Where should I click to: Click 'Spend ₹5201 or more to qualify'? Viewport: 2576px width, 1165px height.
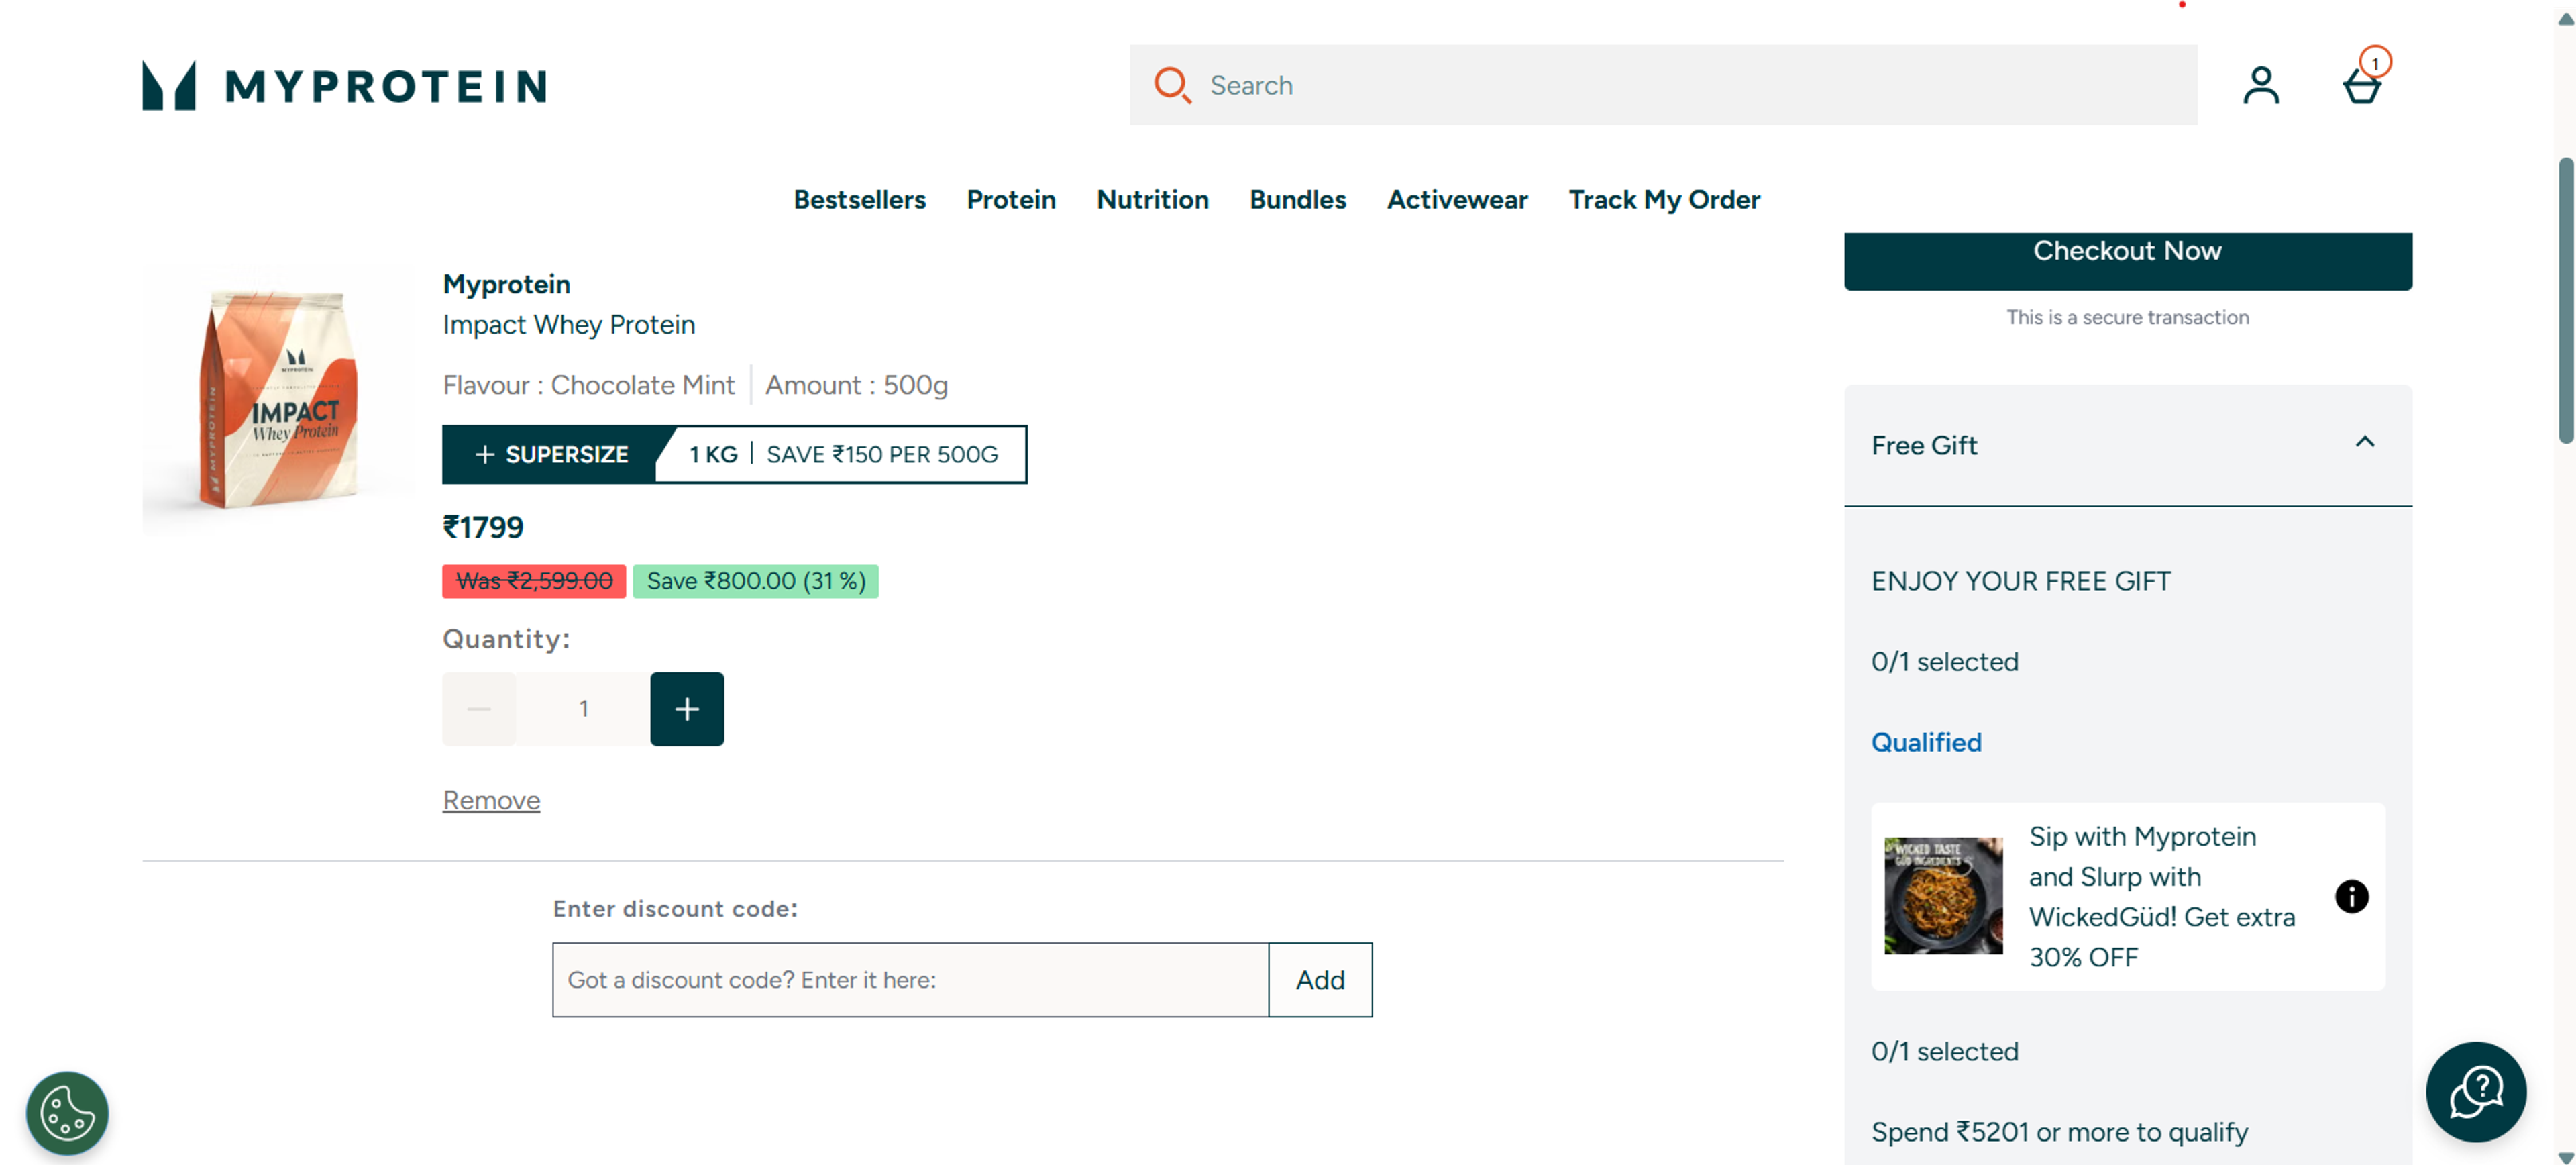pos(2059,1132)
